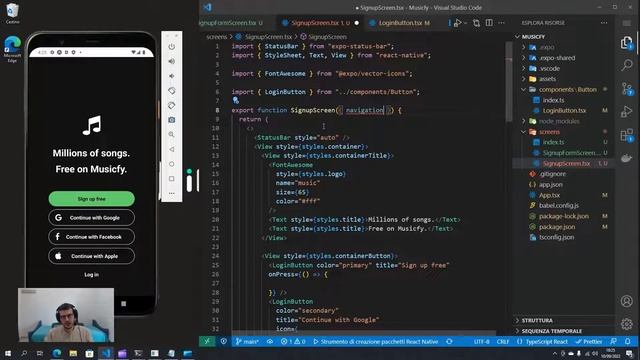Open Source Control view in activity bar

tap(627, 89)
